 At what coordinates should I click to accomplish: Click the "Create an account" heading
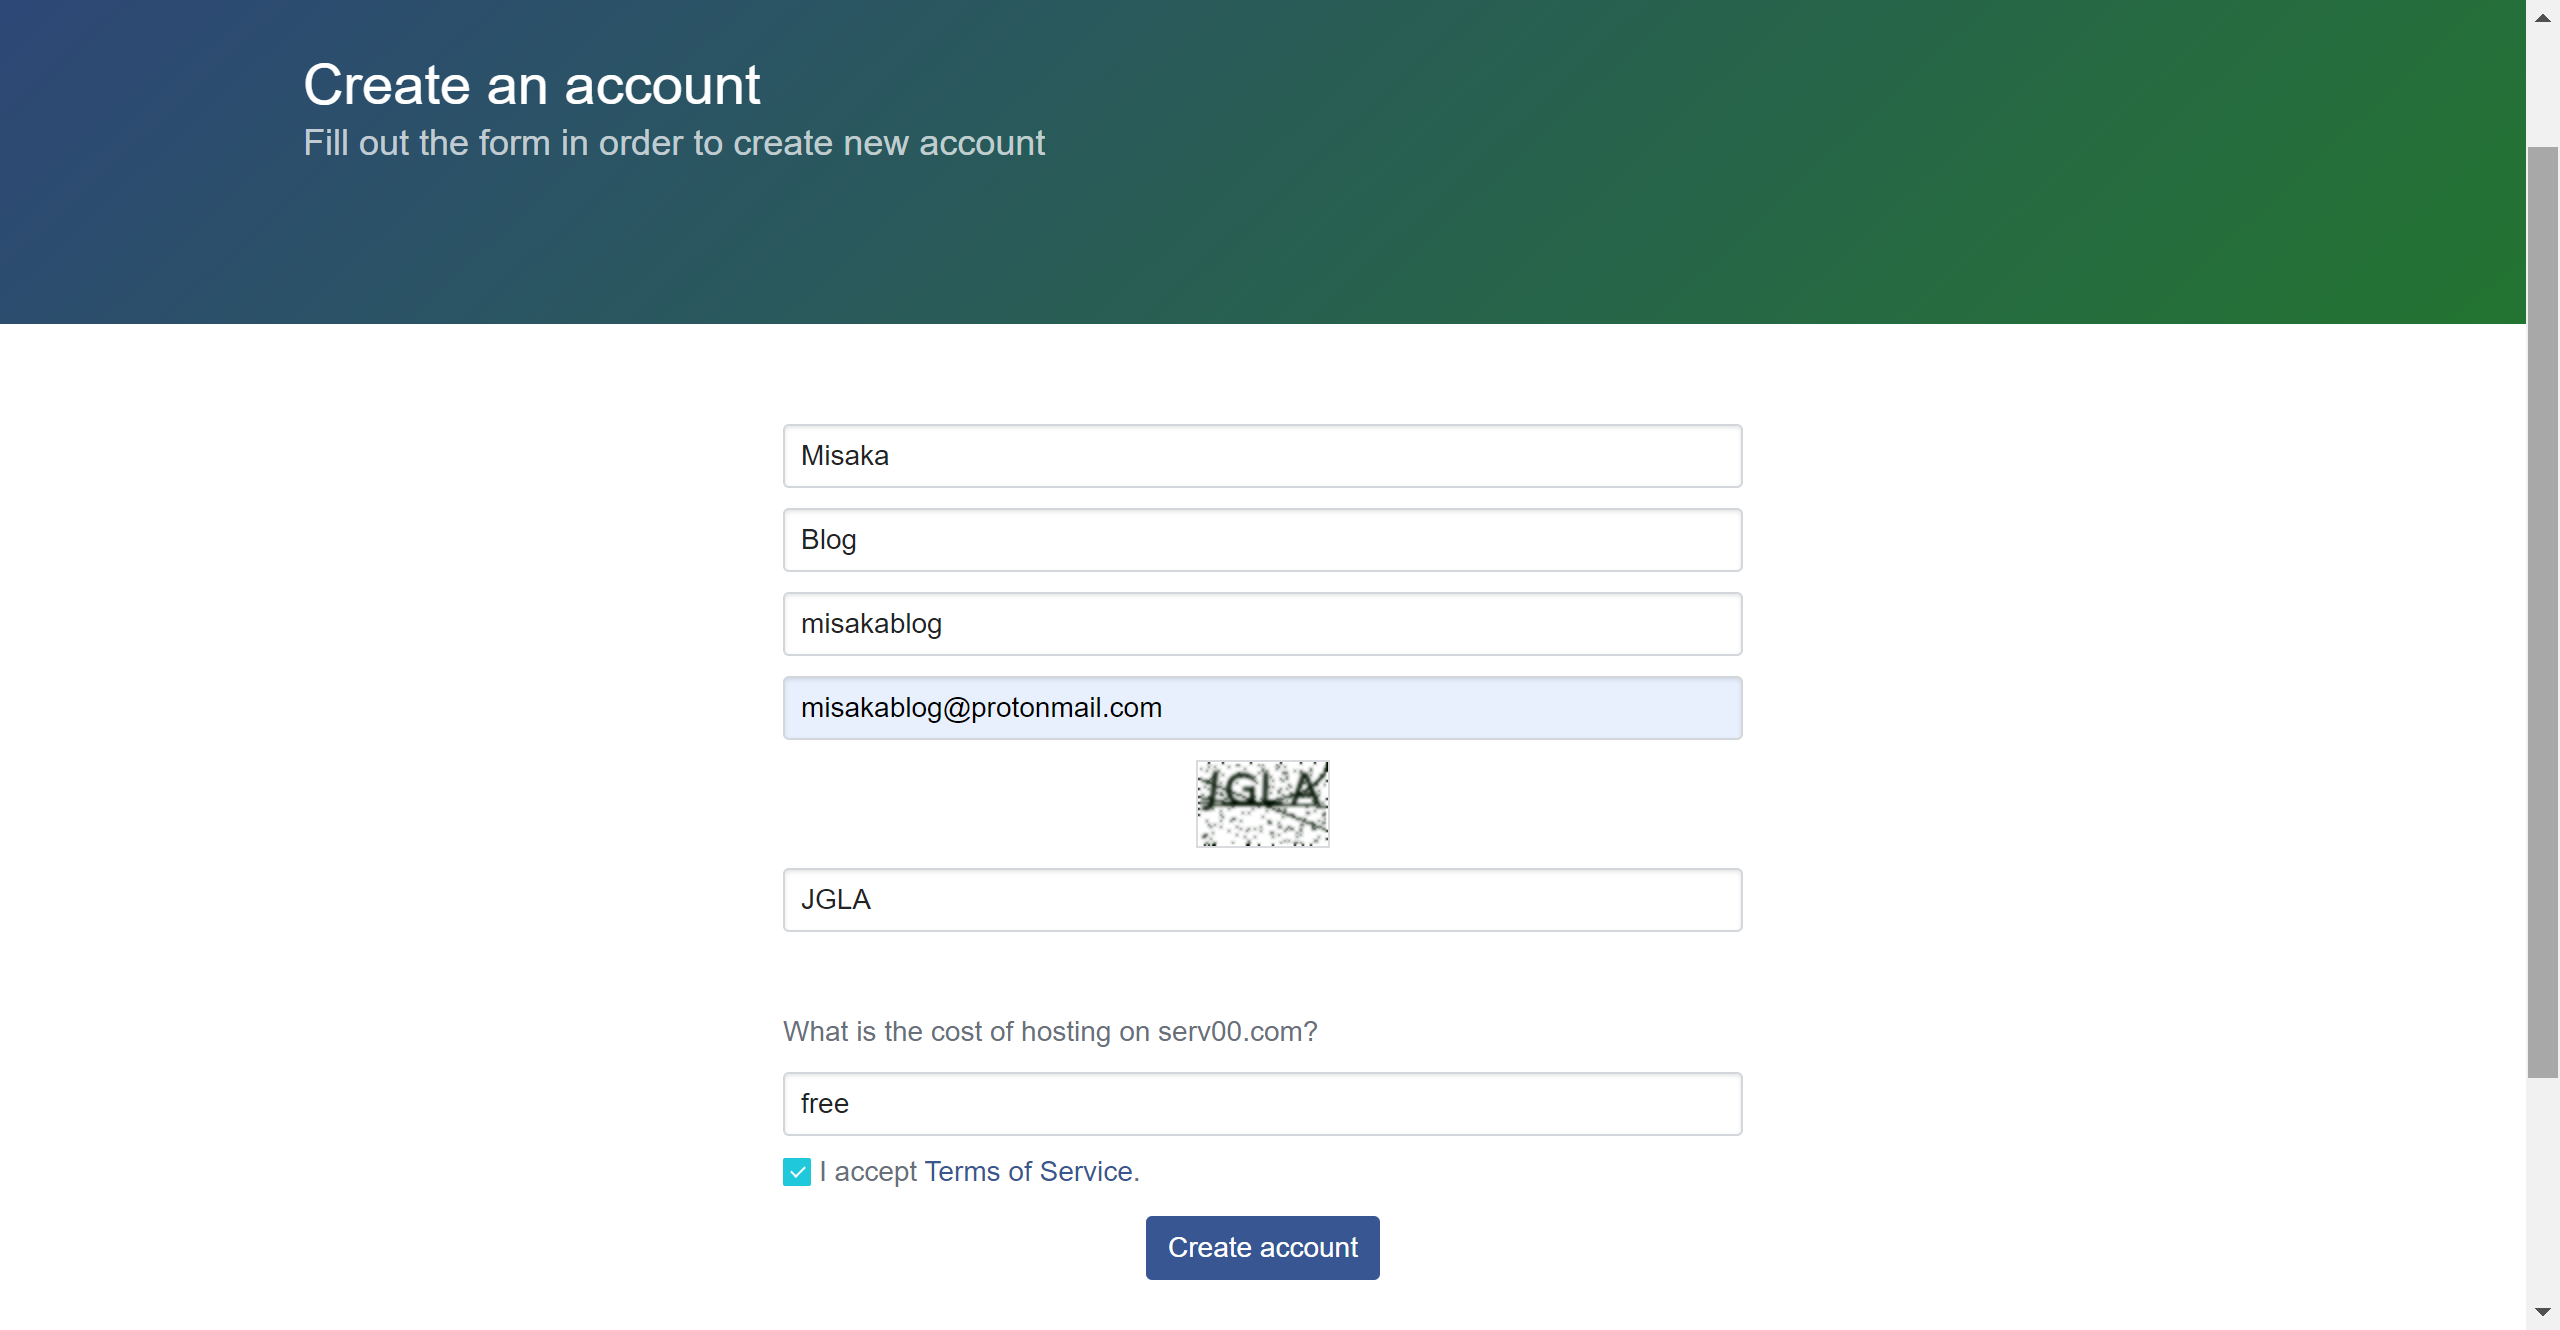(x=531, y=85)
